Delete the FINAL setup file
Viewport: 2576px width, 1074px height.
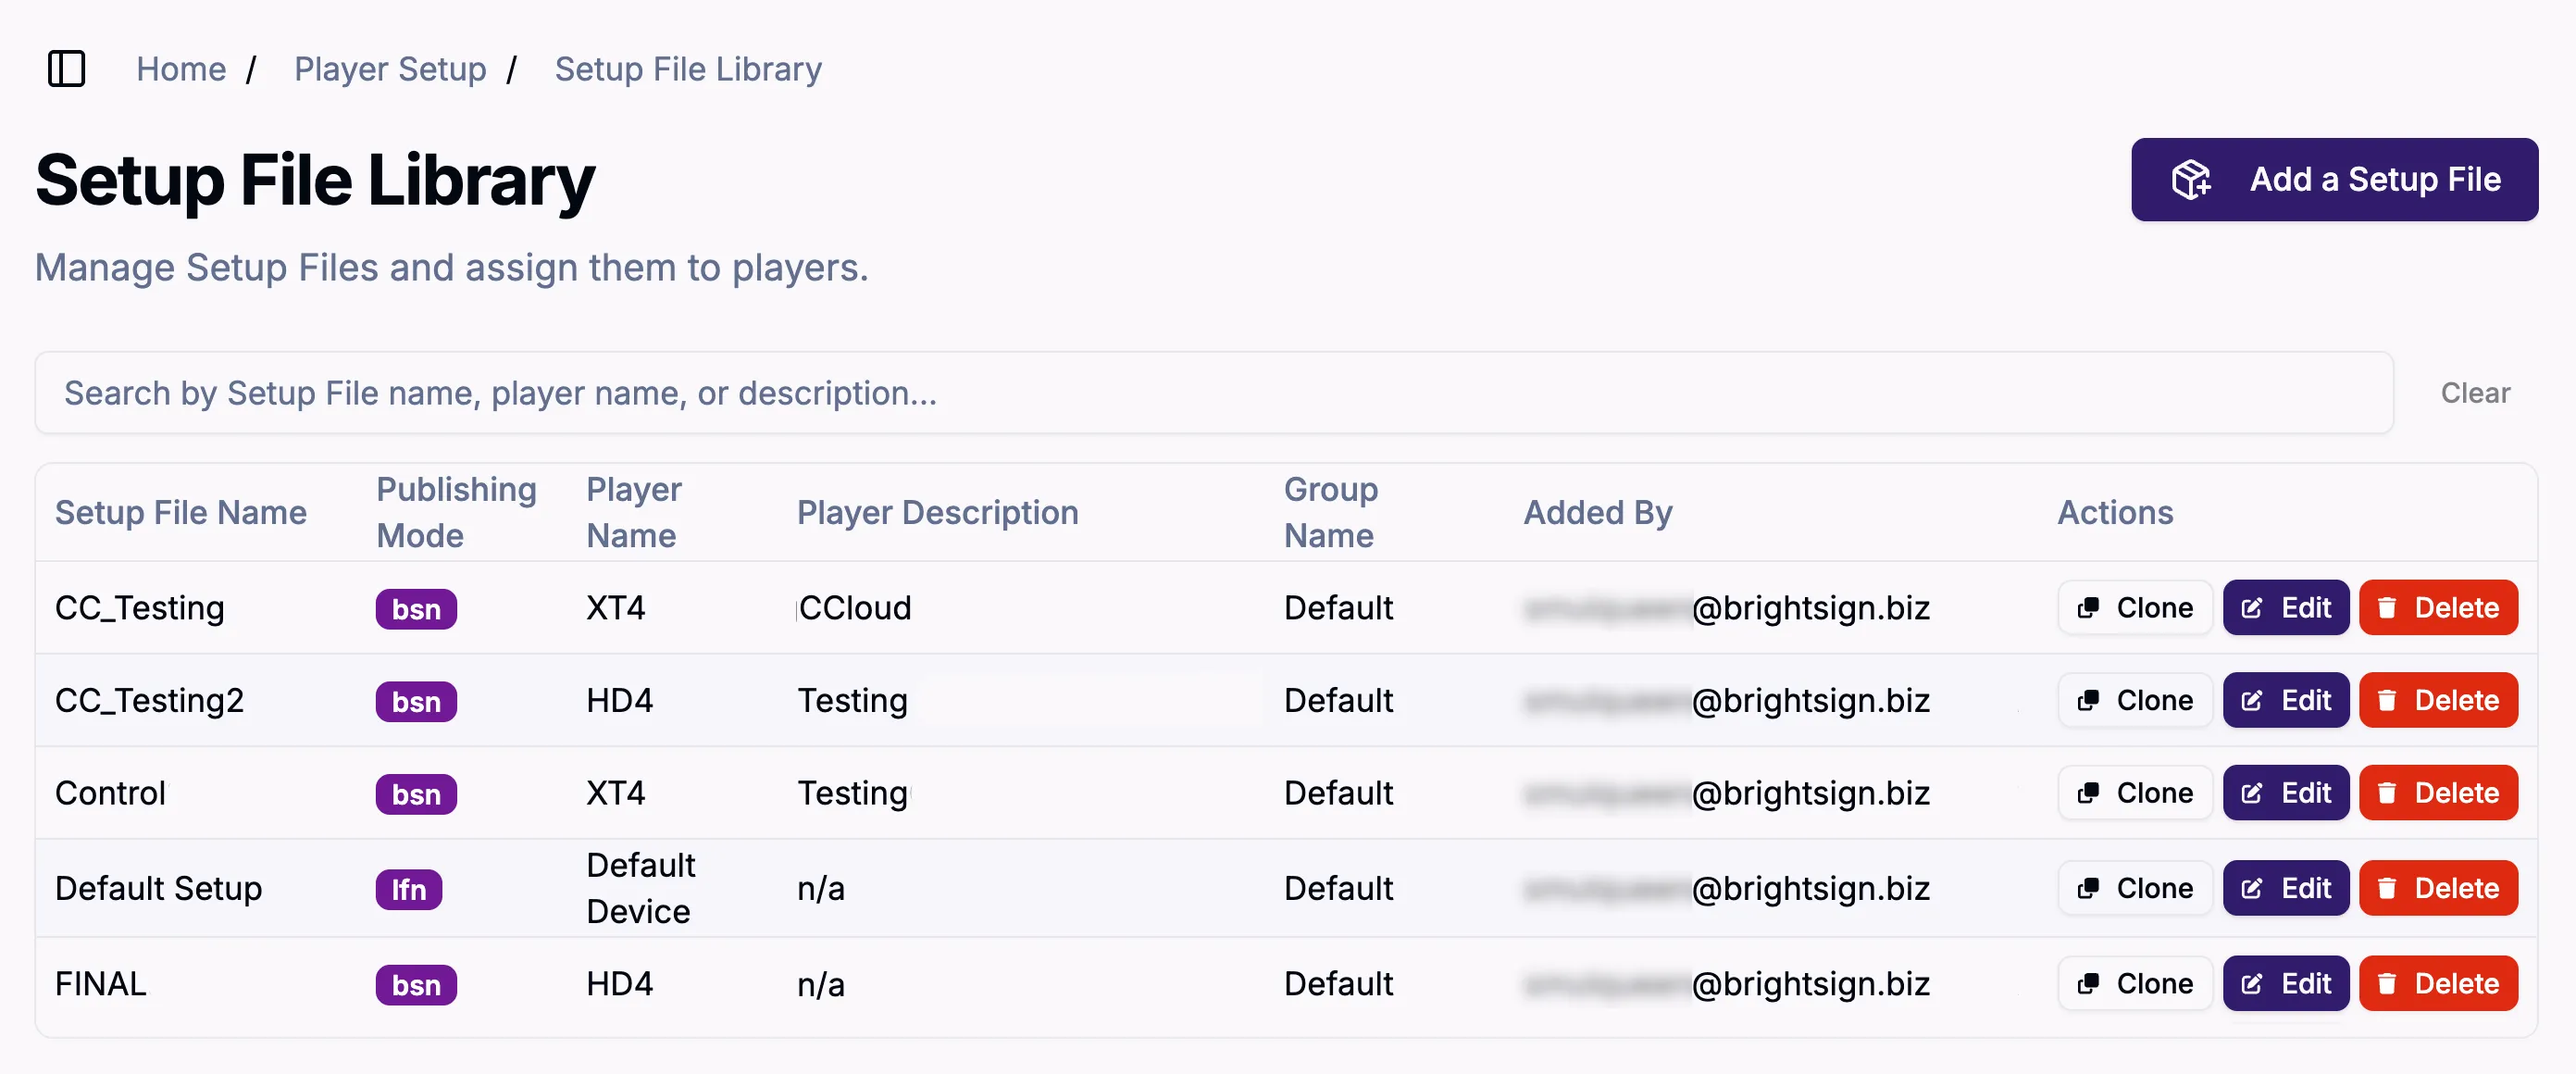click(2438, 984)
